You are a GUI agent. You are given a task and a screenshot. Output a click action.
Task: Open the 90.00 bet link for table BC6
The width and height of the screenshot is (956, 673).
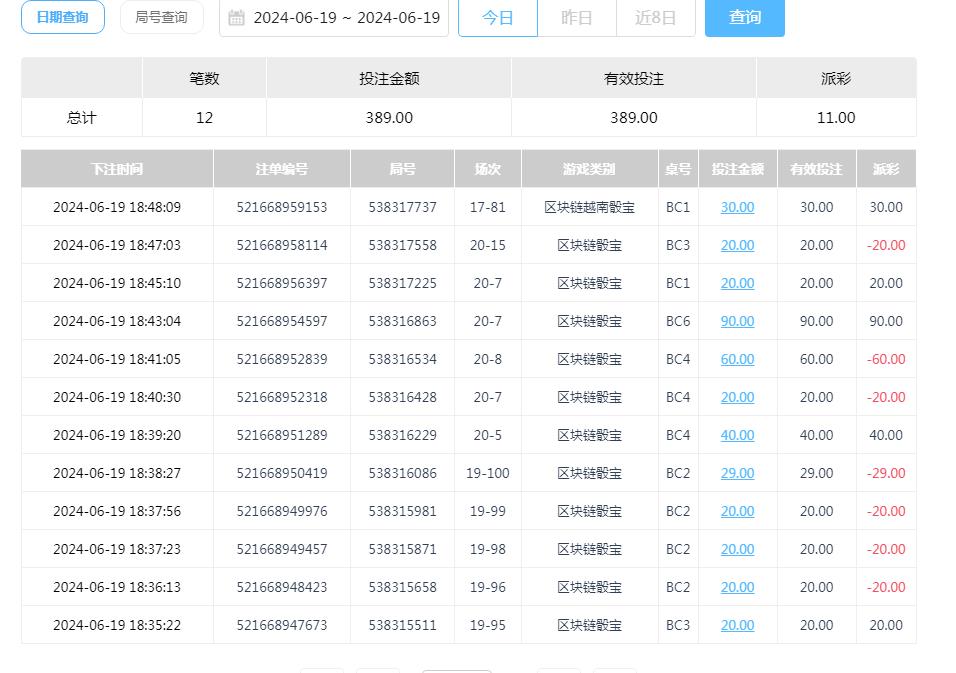pyautogui.click(x=737, y=321)
